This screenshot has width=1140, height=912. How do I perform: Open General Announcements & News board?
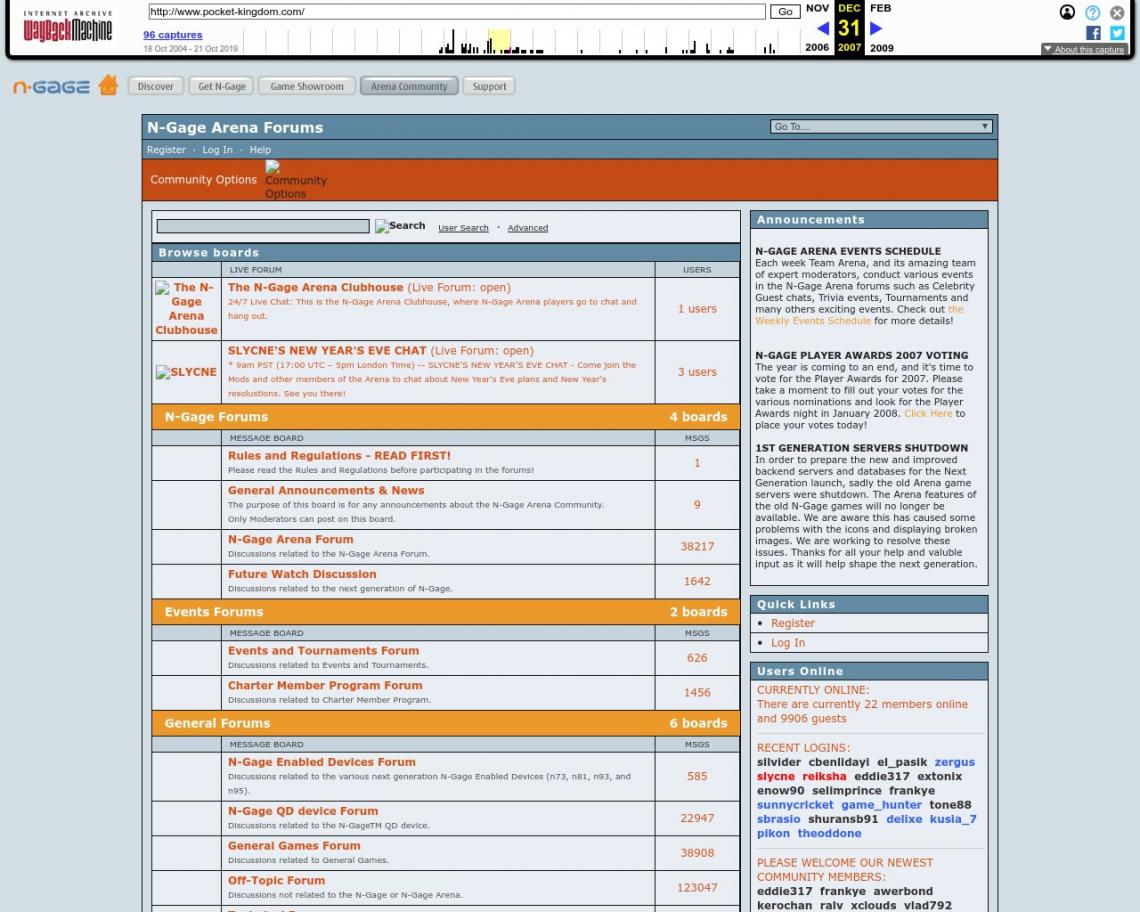pos(326,491)
